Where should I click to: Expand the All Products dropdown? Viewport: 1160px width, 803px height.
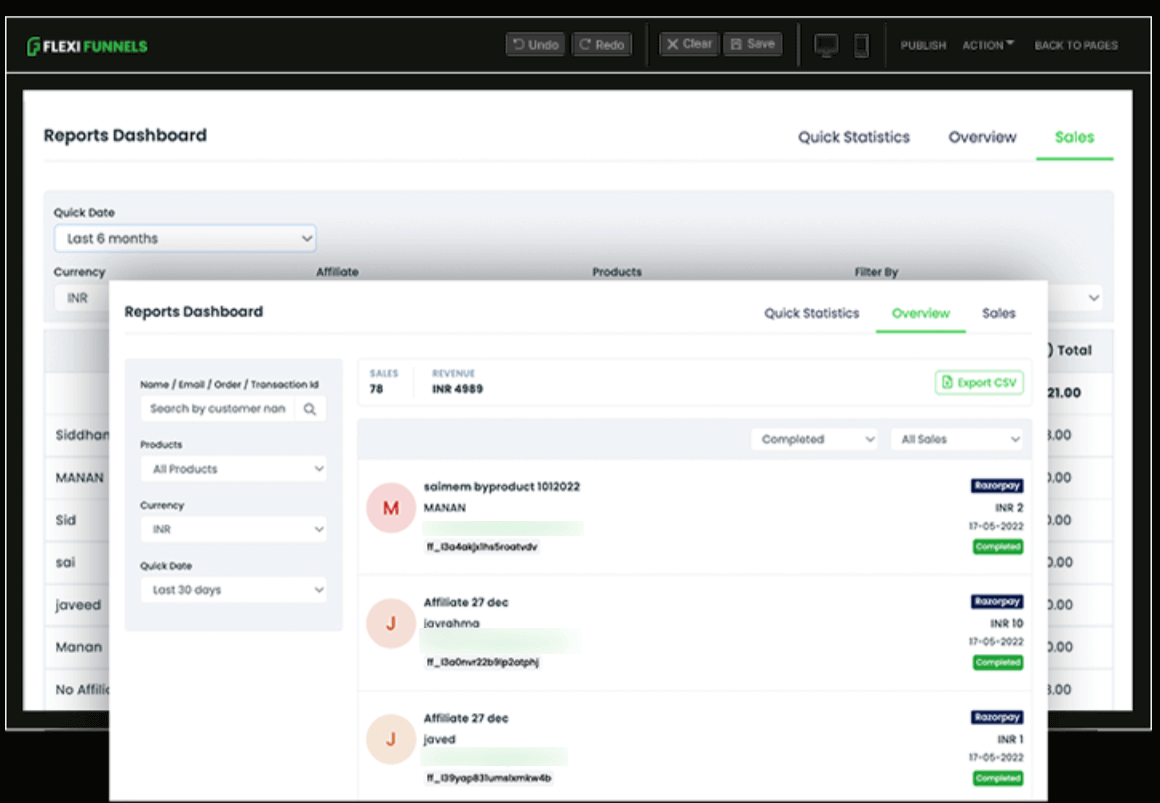(x=233, y=469)
